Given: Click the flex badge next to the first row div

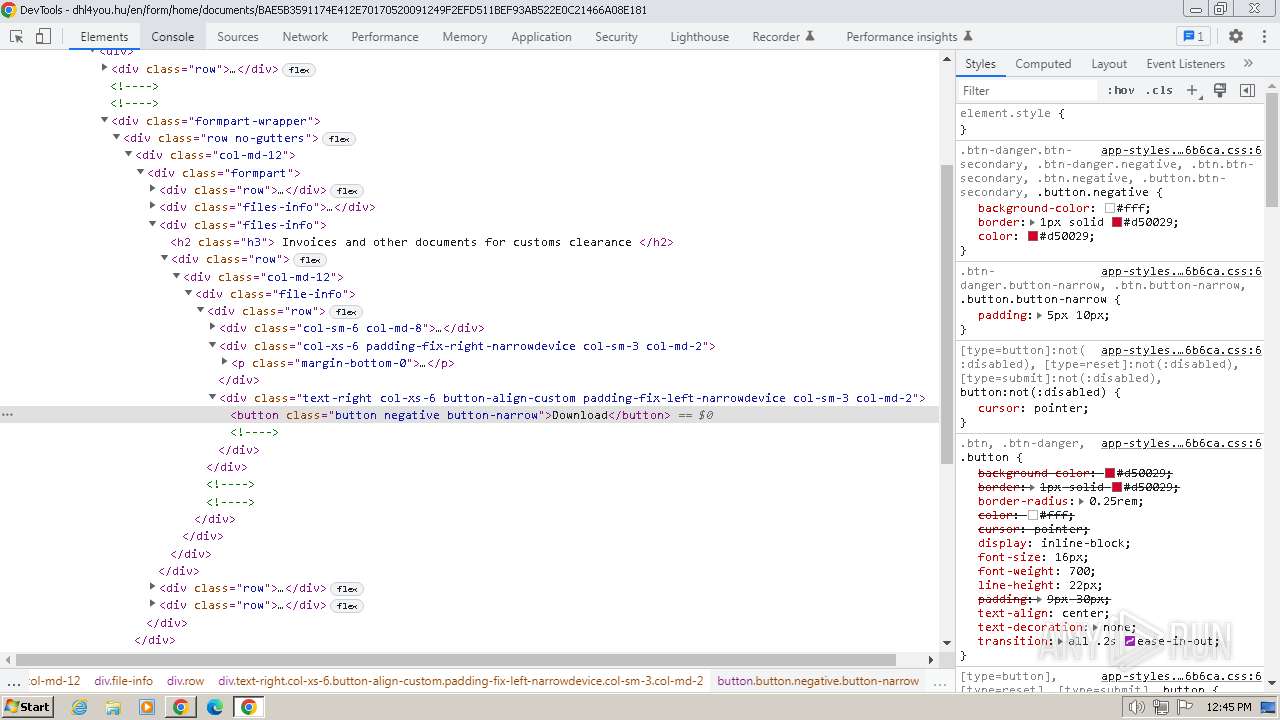Looking at the screenshot, I should pos(299,70).
